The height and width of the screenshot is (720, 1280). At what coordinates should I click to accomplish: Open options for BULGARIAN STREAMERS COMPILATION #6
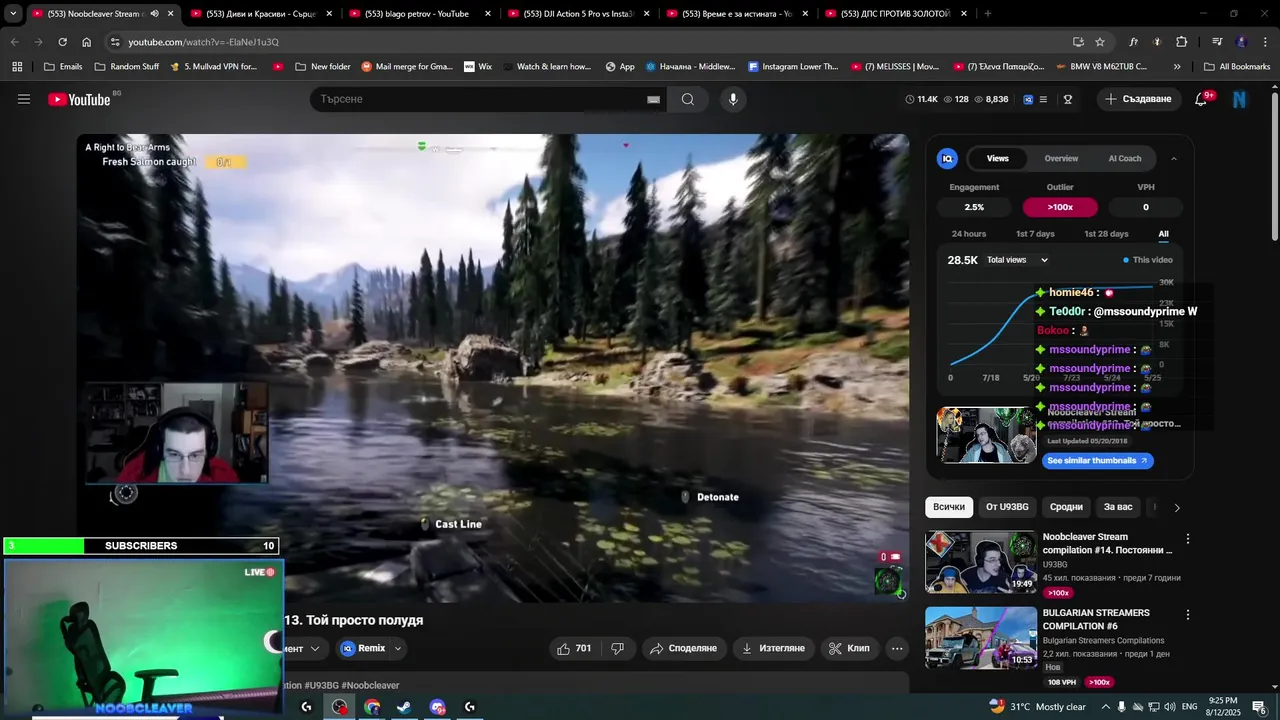[1188, 615]
